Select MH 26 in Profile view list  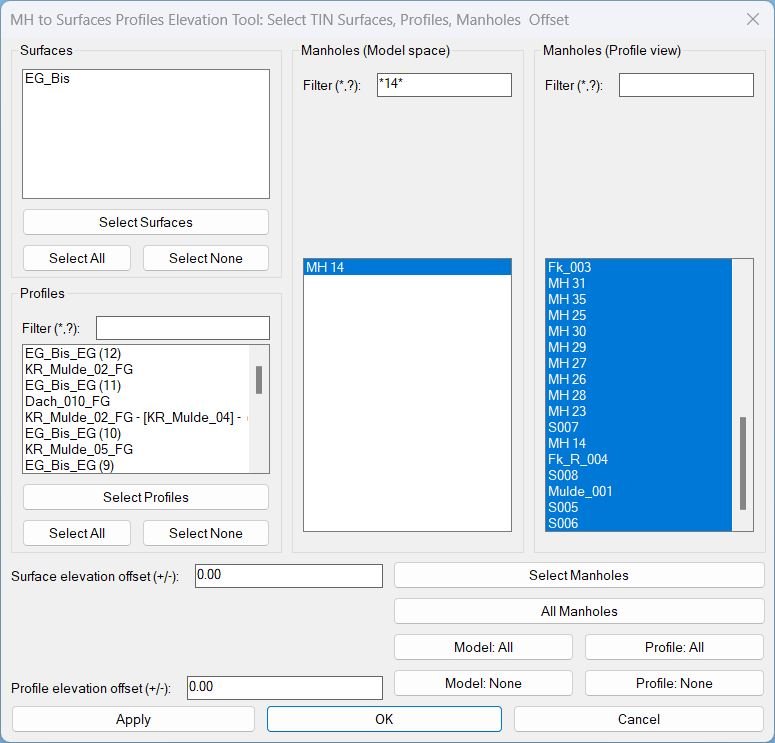click(x=639, y=379)
